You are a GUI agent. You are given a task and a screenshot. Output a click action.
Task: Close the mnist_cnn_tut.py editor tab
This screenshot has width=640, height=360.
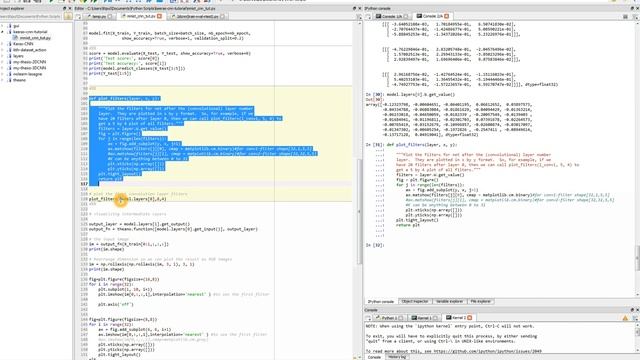click(x=159, y=16)
